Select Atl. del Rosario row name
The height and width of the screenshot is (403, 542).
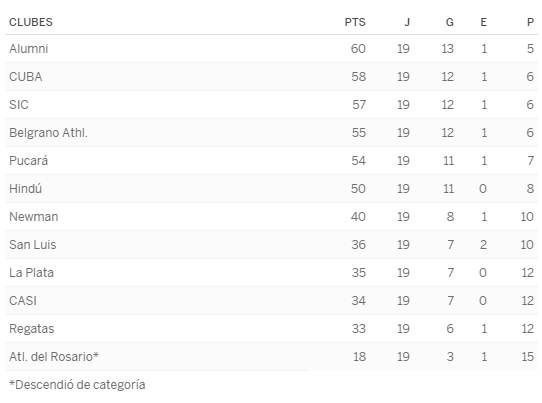[x=54, y=357]
